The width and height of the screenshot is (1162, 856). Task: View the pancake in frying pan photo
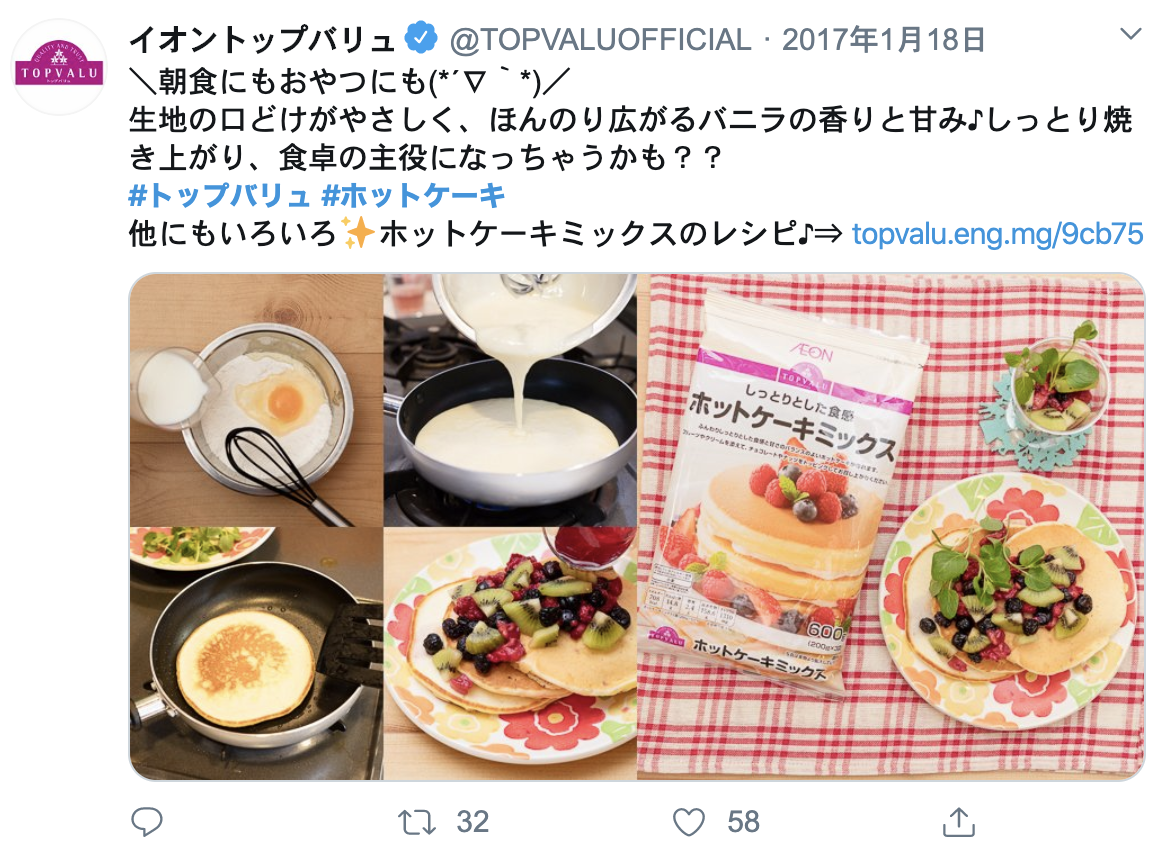[256, 654]
